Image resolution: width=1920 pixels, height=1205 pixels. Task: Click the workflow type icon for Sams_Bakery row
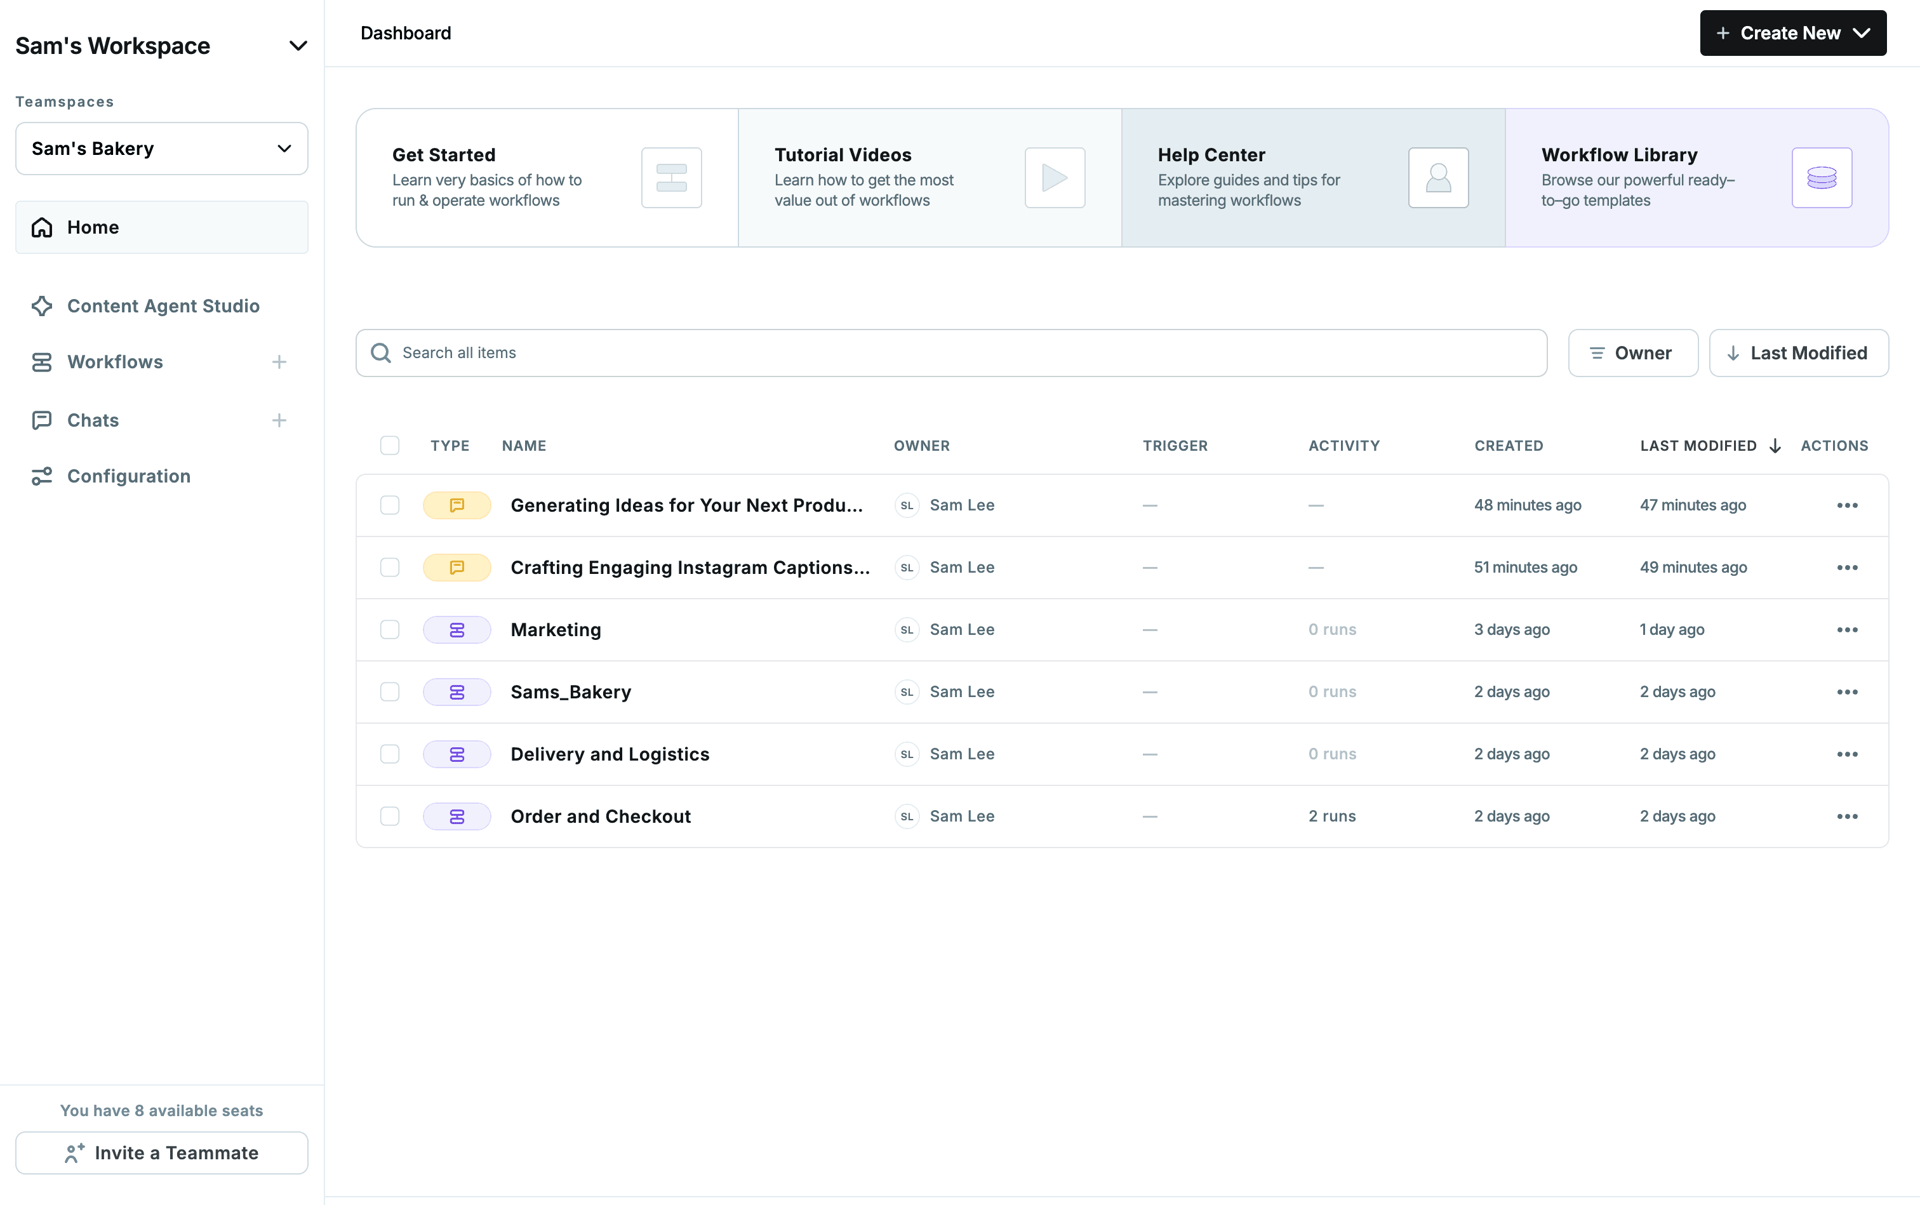[x=457, y=691]
